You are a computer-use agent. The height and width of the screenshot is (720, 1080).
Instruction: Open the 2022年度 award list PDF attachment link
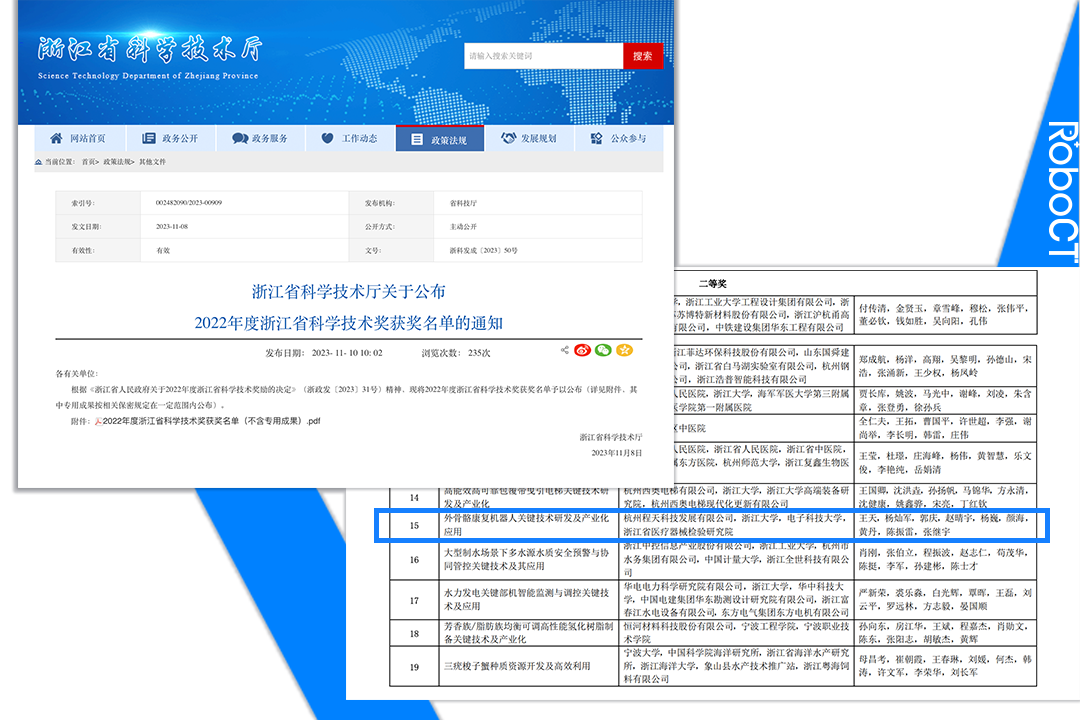212,421
